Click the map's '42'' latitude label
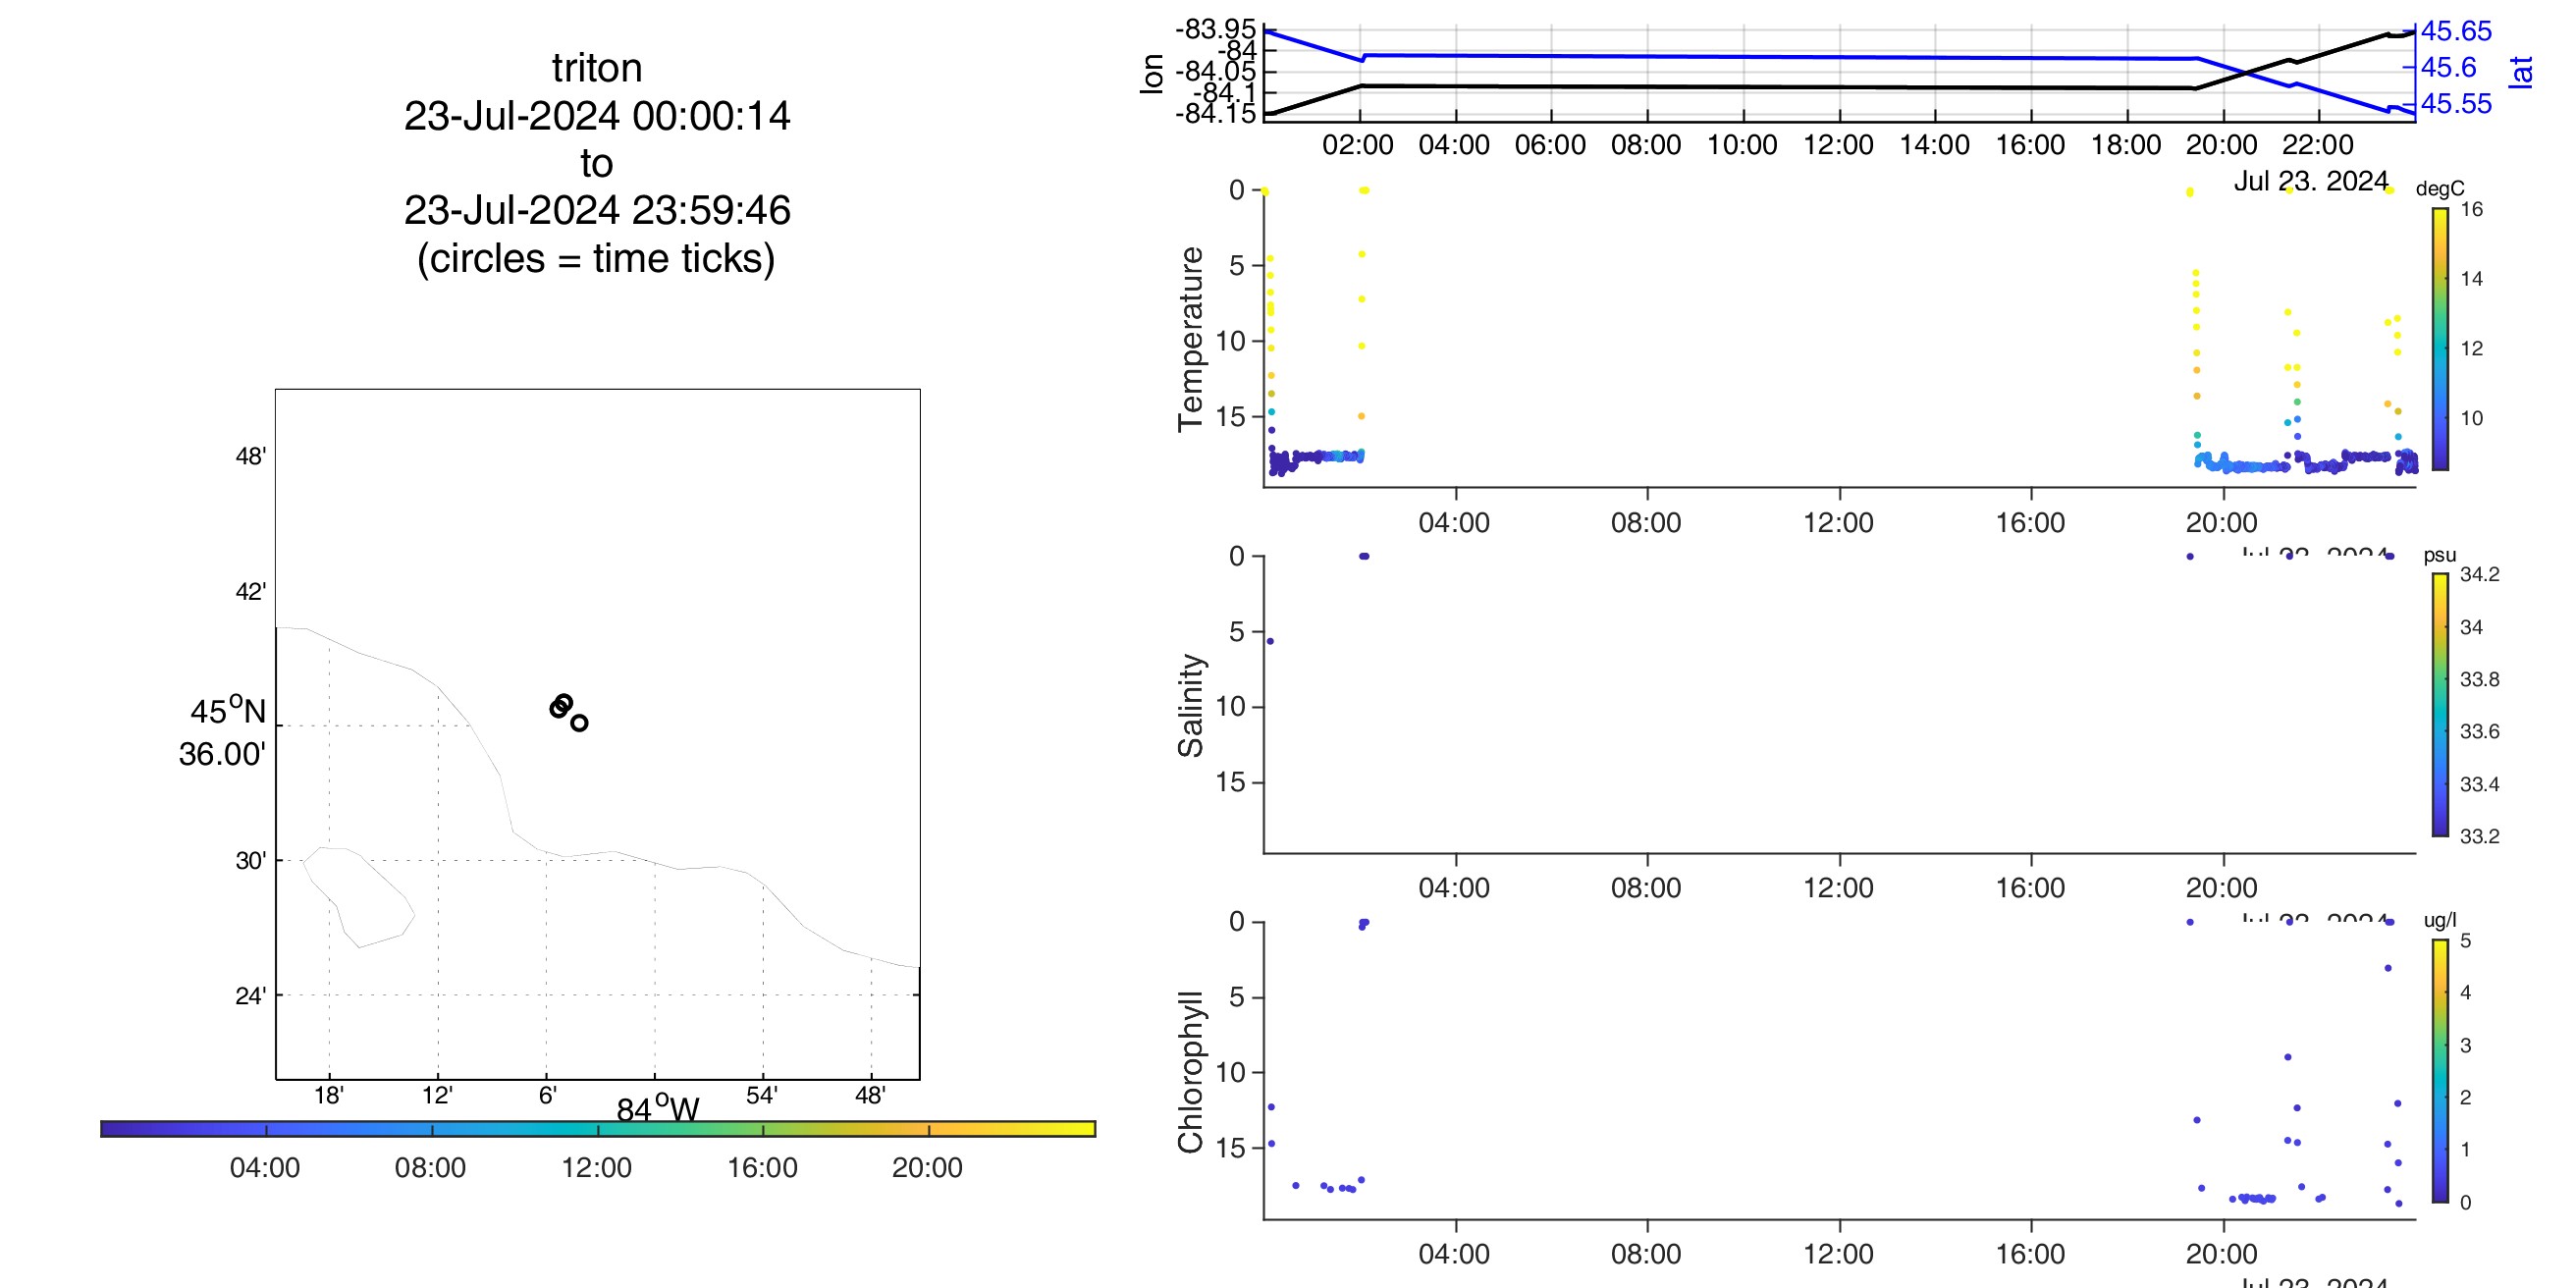 (251, 592)
